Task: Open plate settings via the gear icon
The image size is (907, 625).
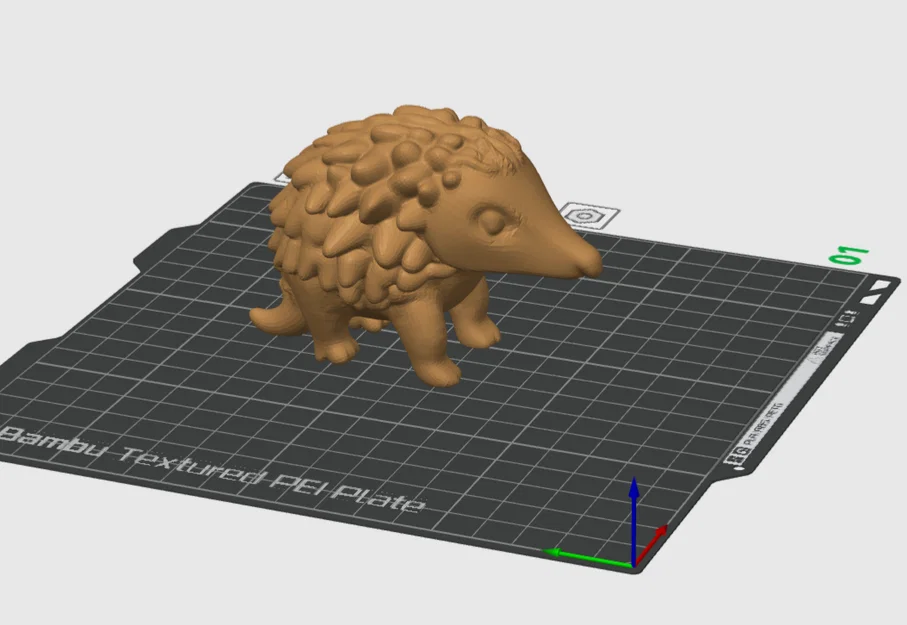Action: click(x=850, y=311)
